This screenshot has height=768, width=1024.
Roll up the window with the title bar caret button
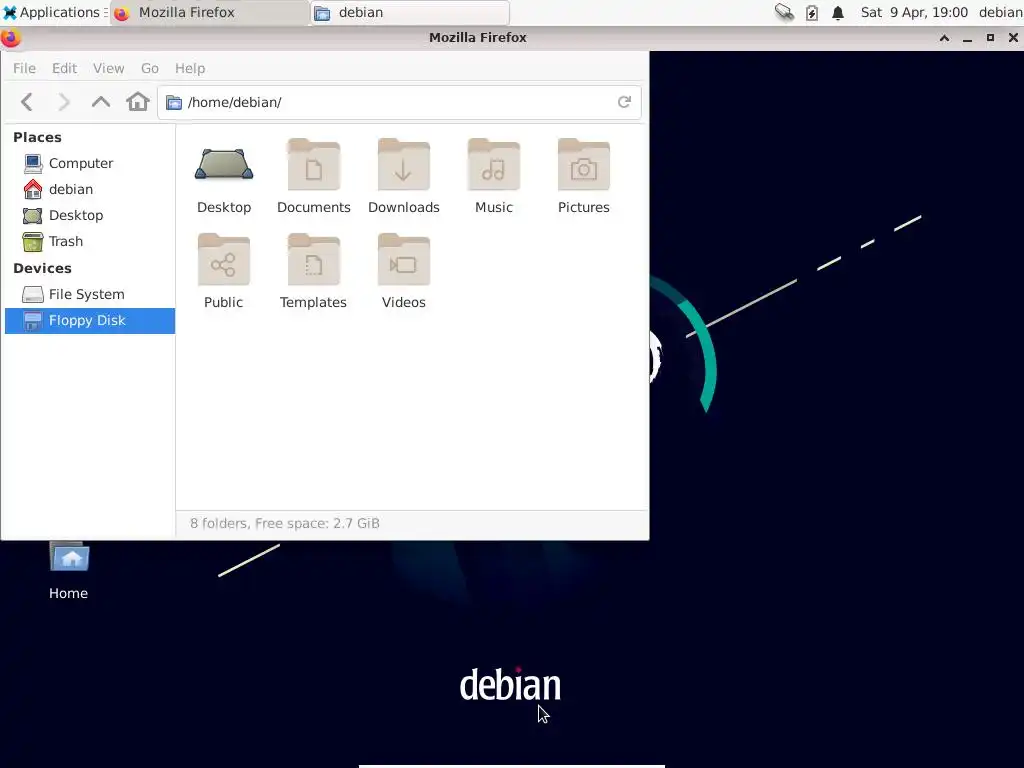click(x=944, y=38)
